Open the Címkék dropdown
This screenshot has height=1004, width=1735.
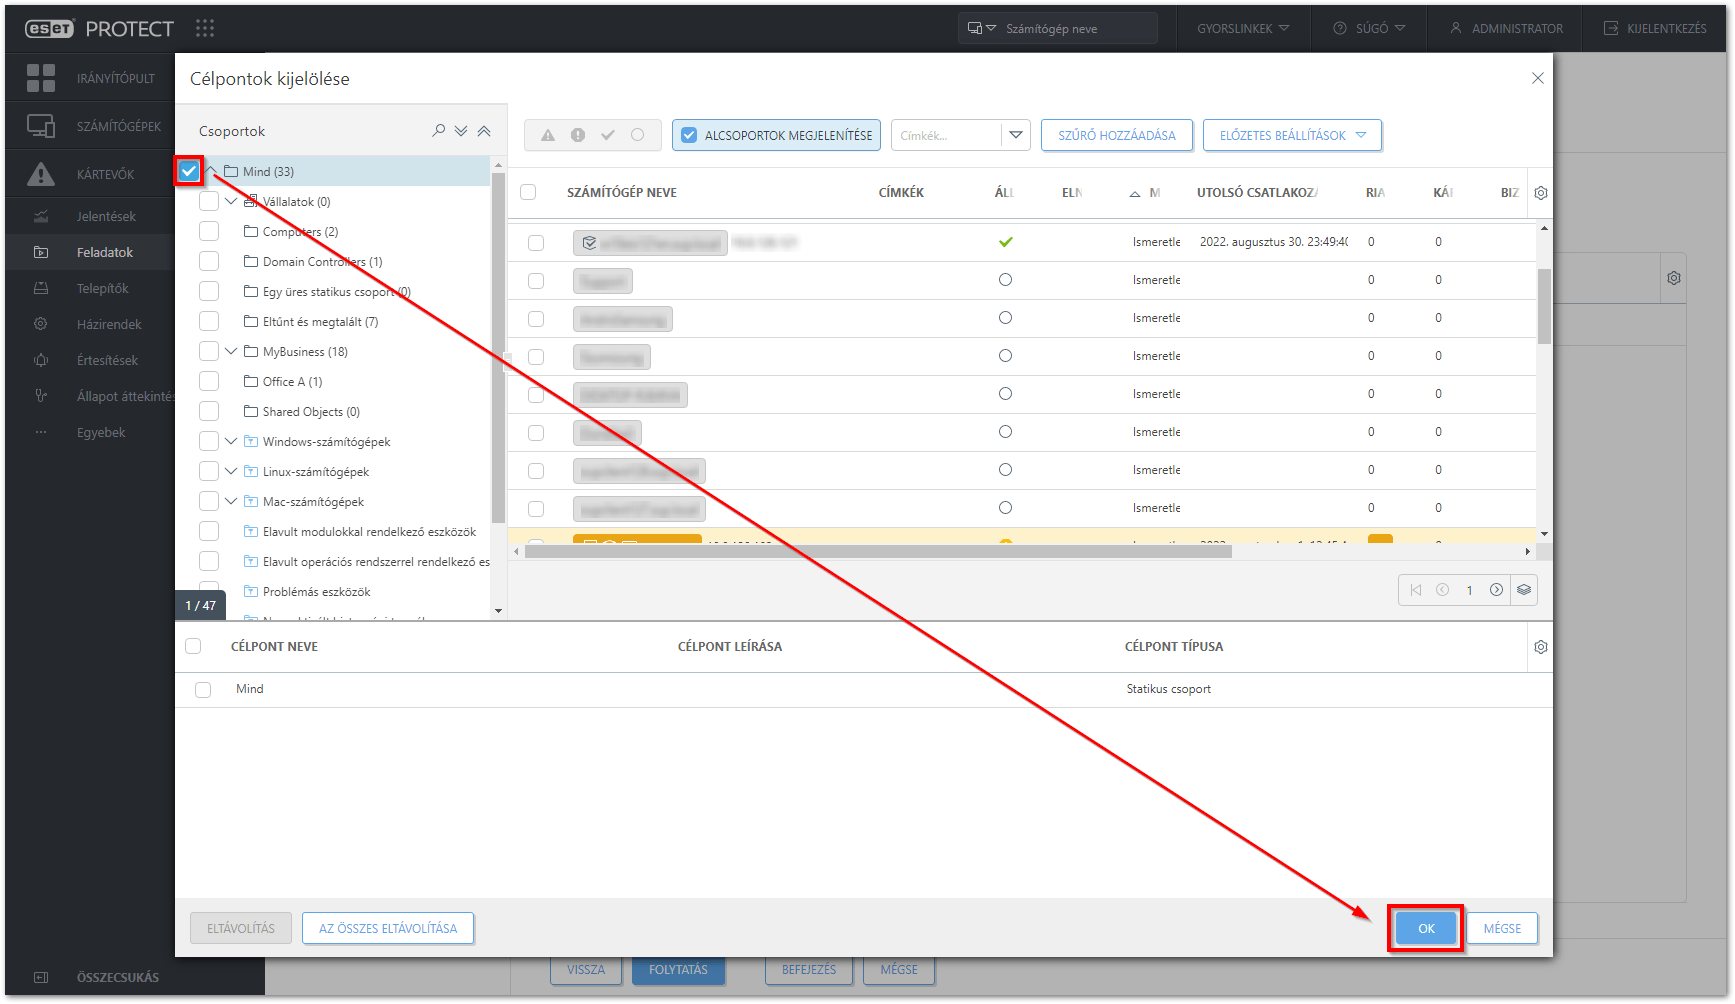[x=1017, y=134]
